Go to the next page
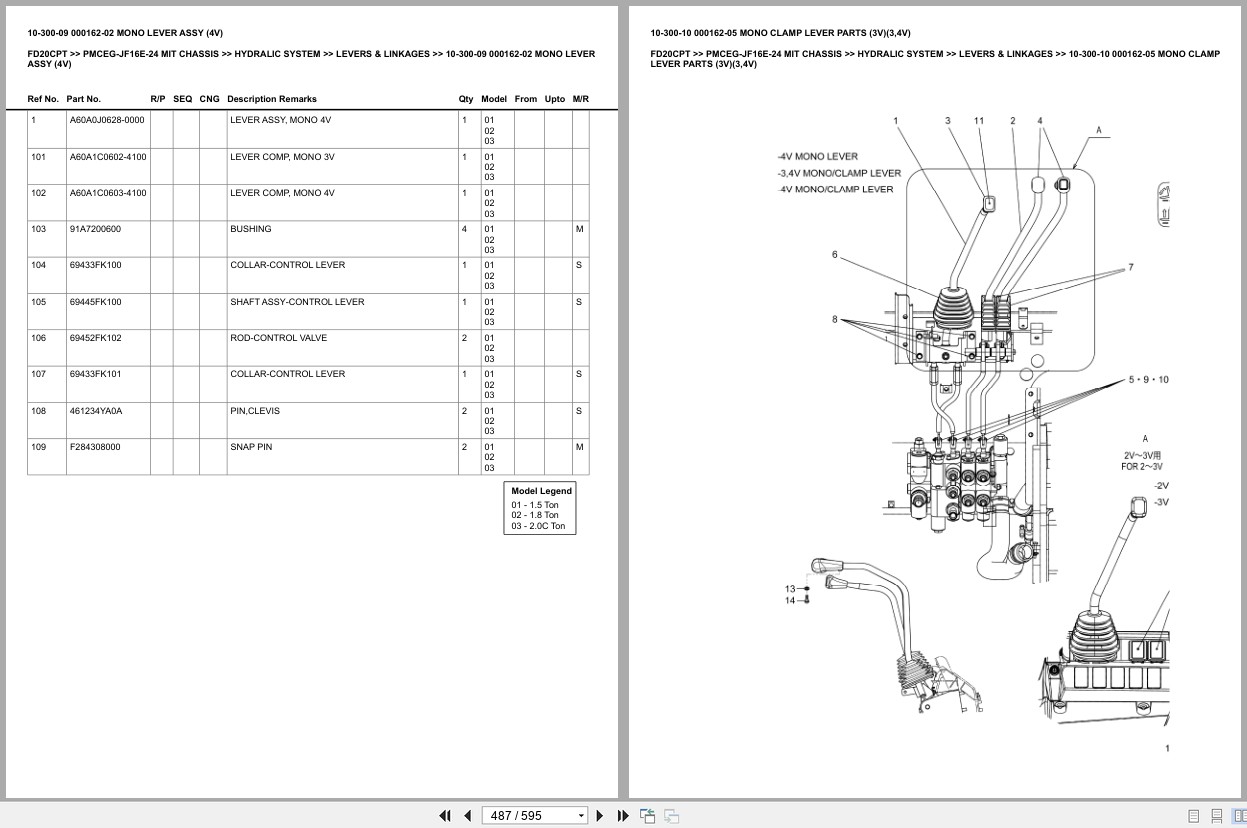 pos(600,815)
